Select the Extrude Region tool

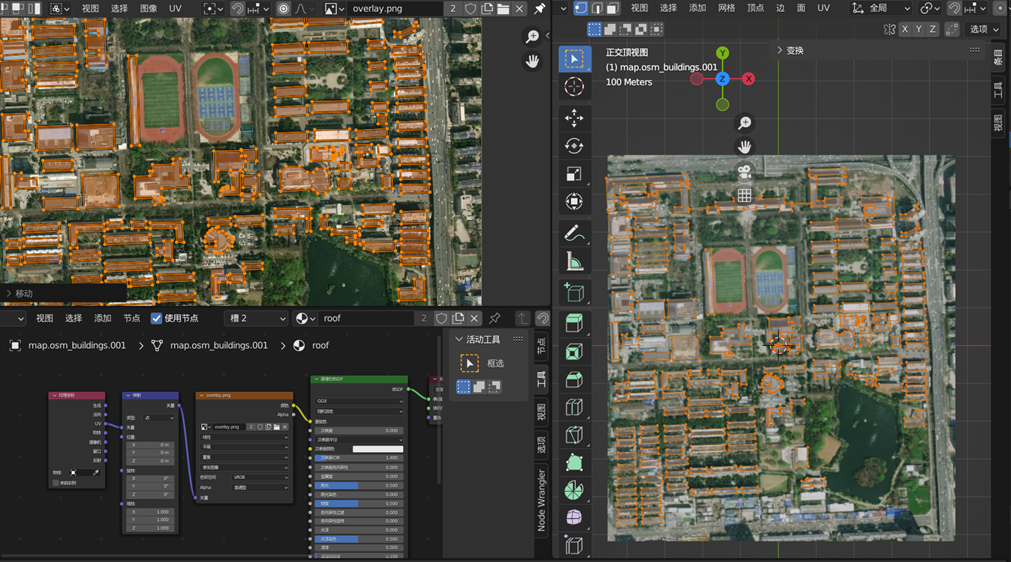coord(574,324)
